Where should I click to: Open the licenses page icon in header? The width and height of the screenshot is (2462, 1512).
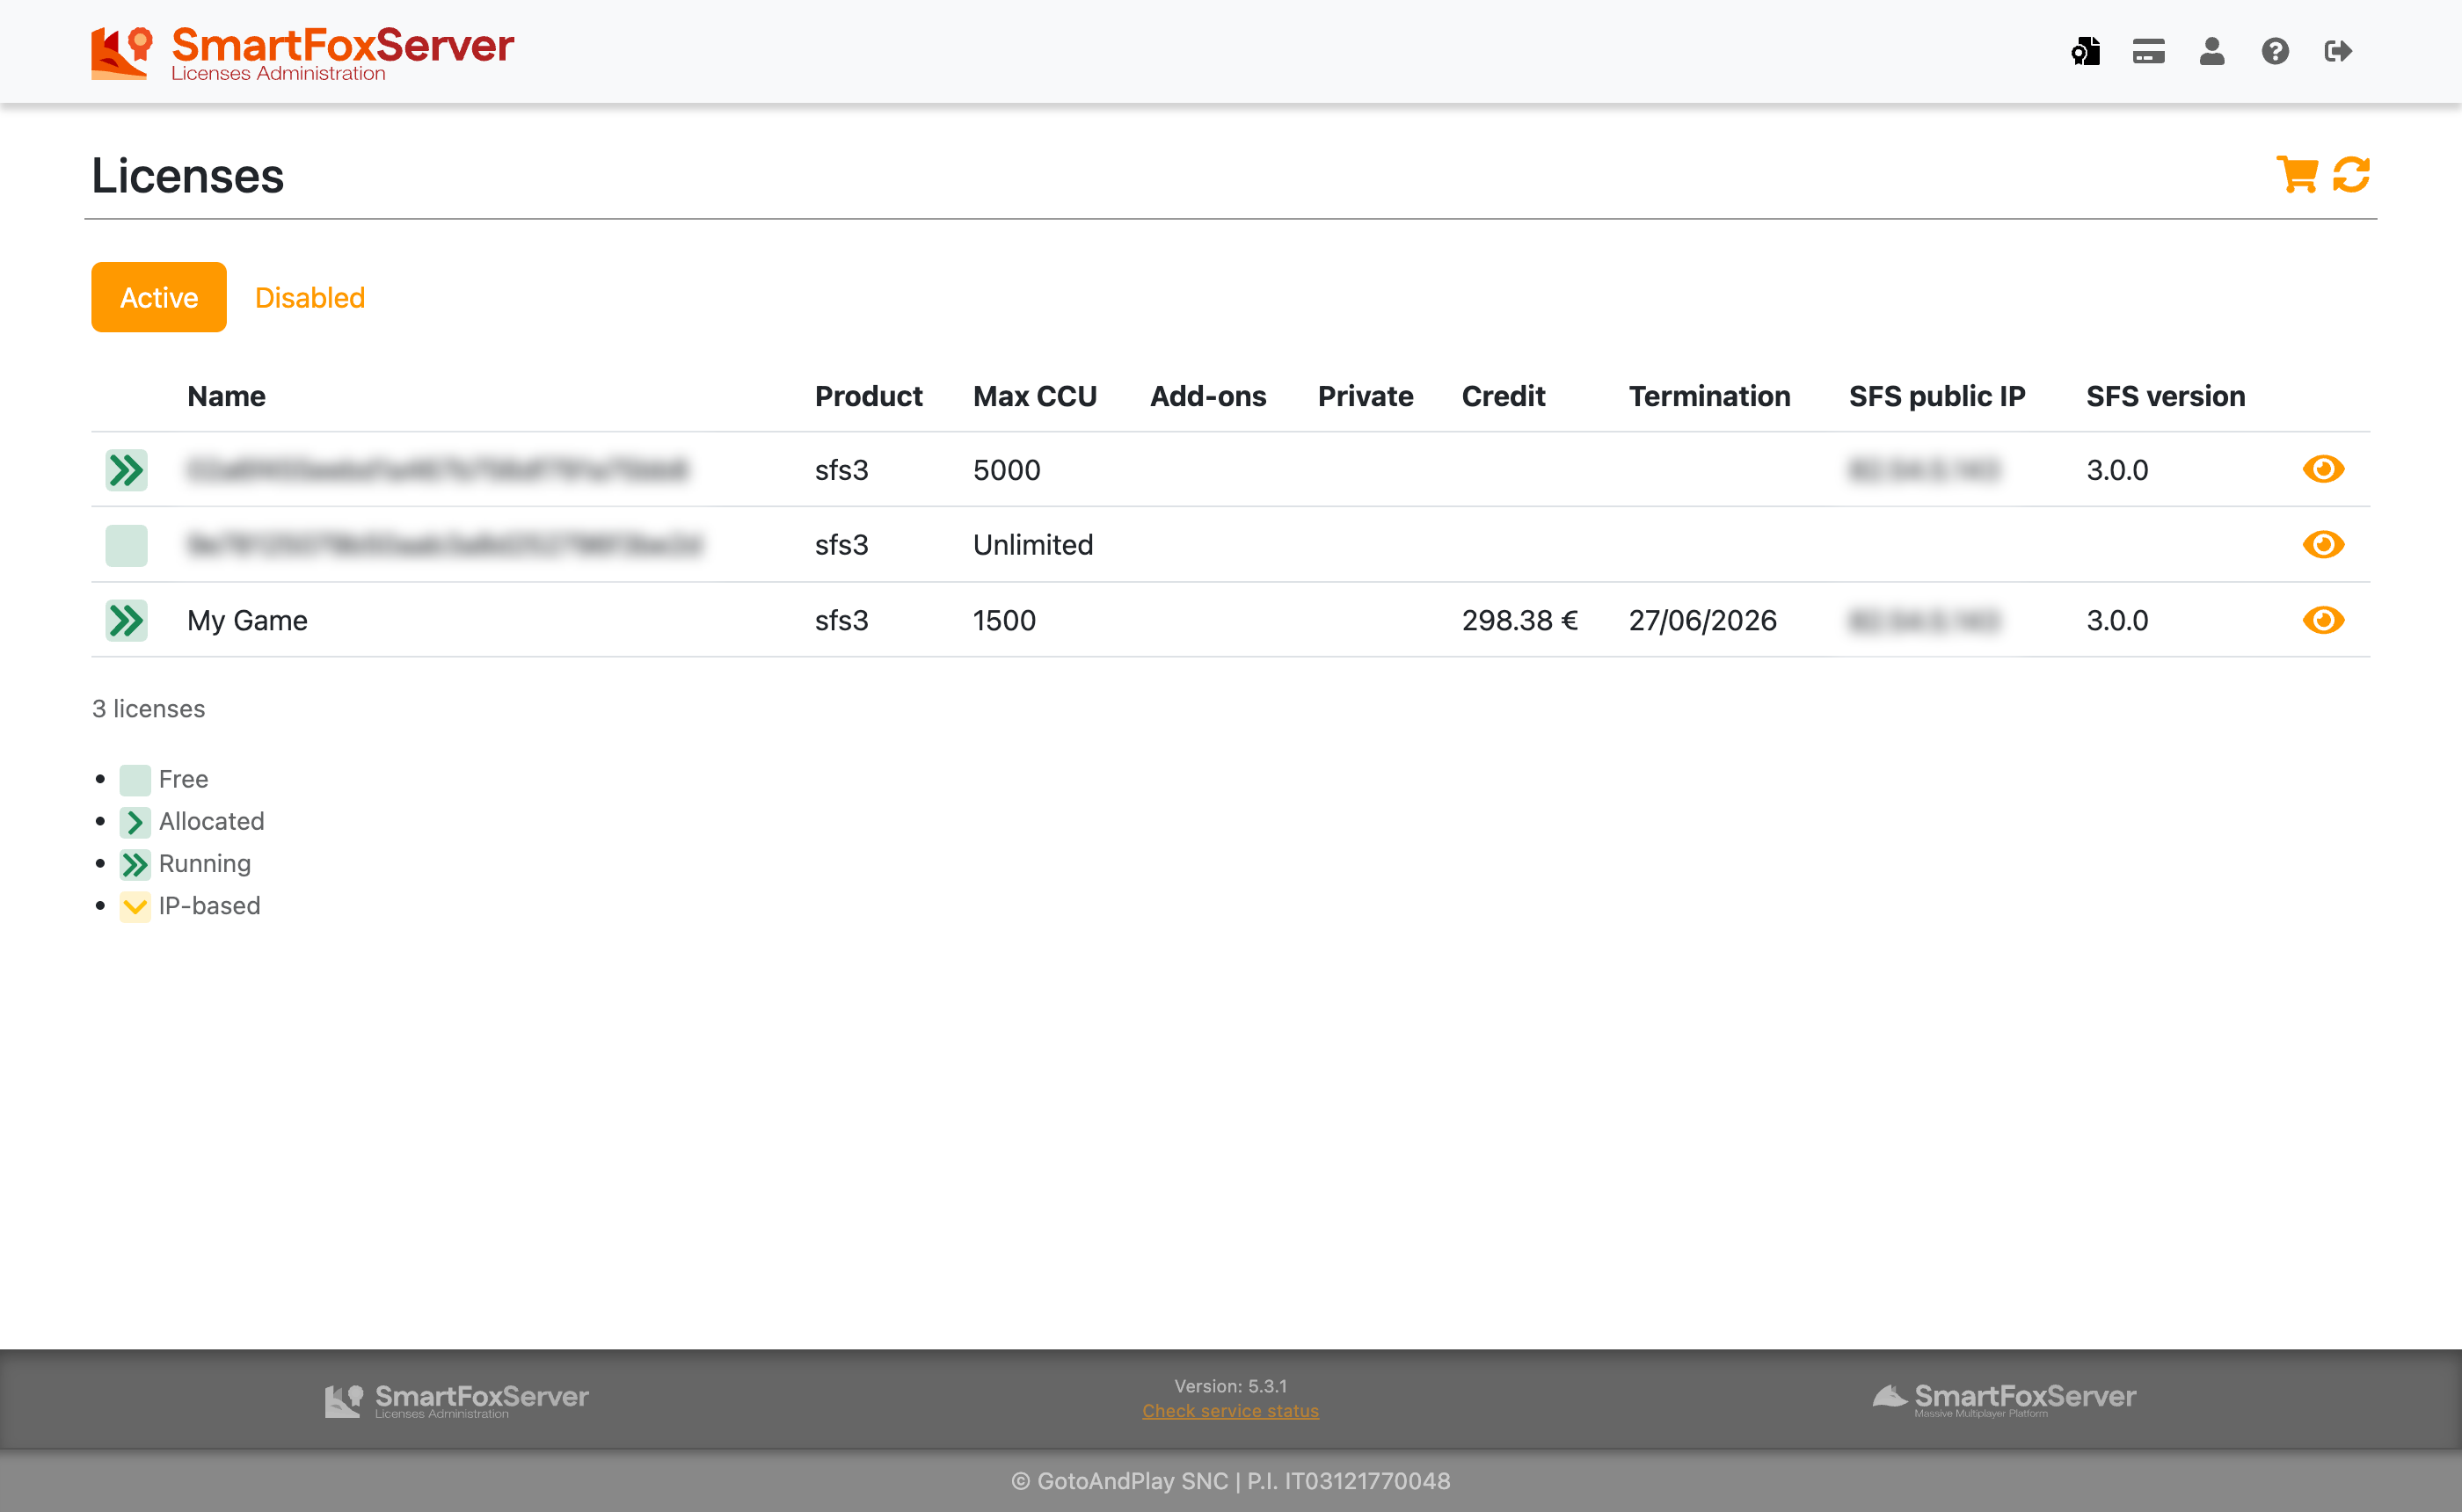[x=2085, y=51]
